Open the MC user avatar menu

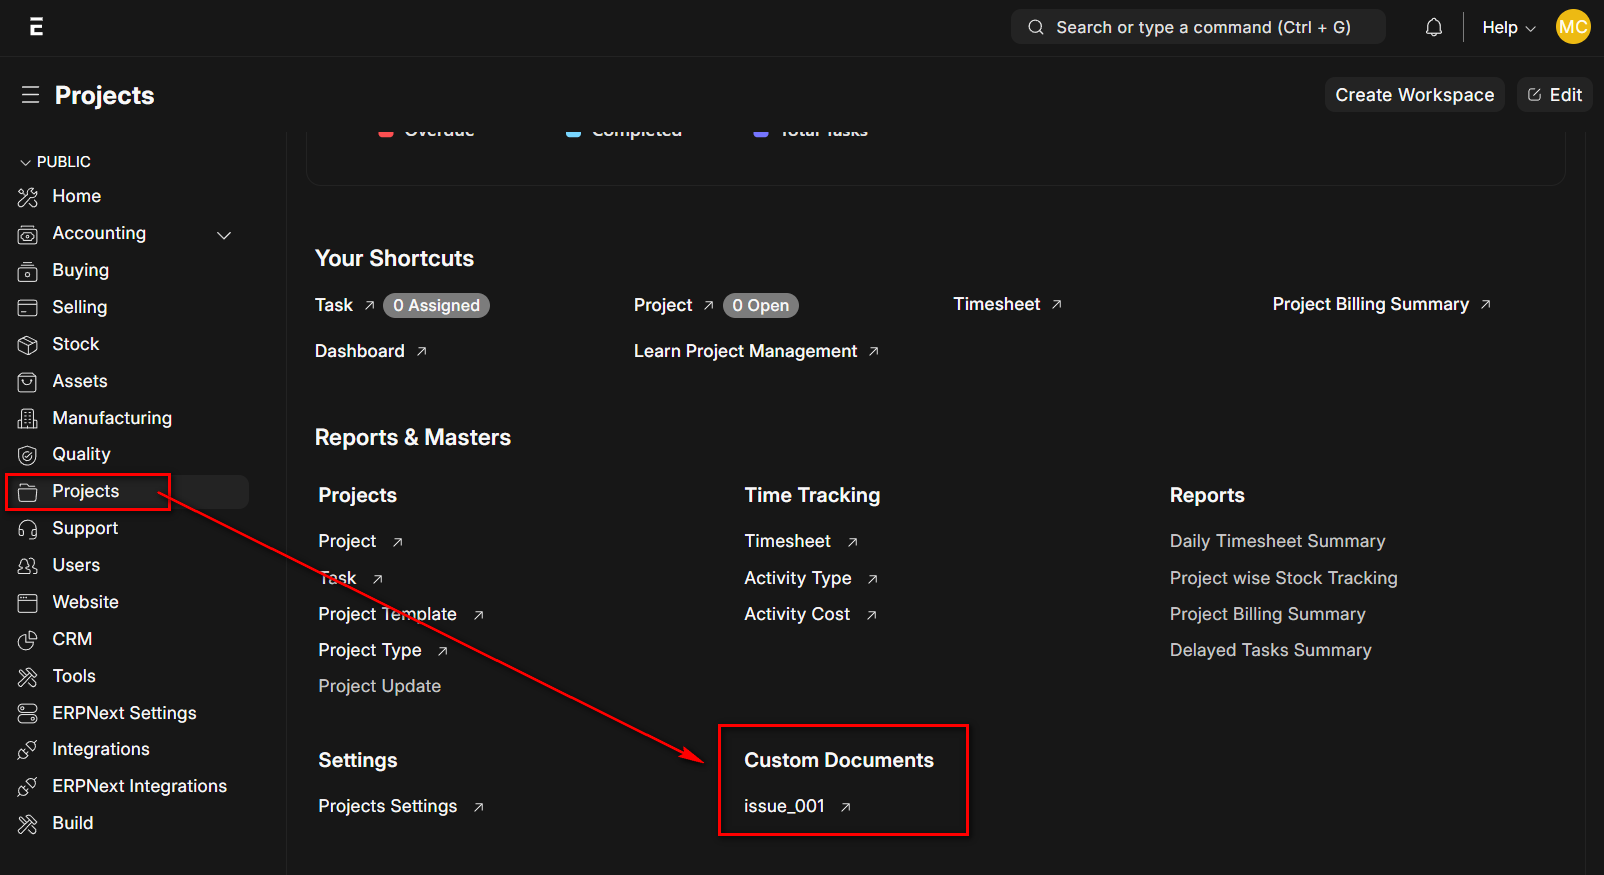coord(1573,27)
